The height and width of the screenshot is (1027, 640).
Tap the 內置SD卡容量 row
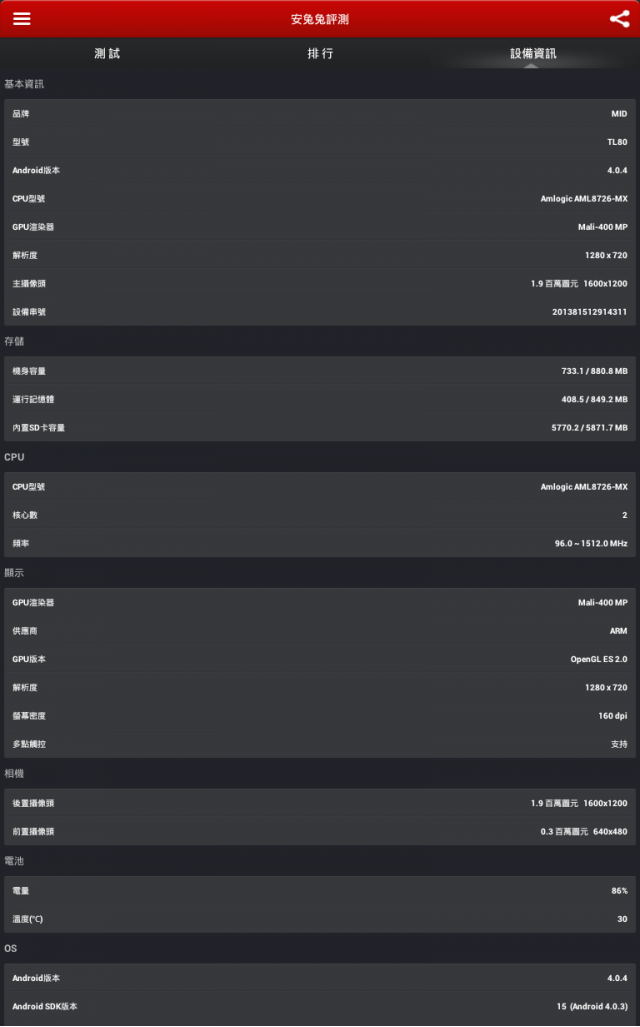(320, 428)
